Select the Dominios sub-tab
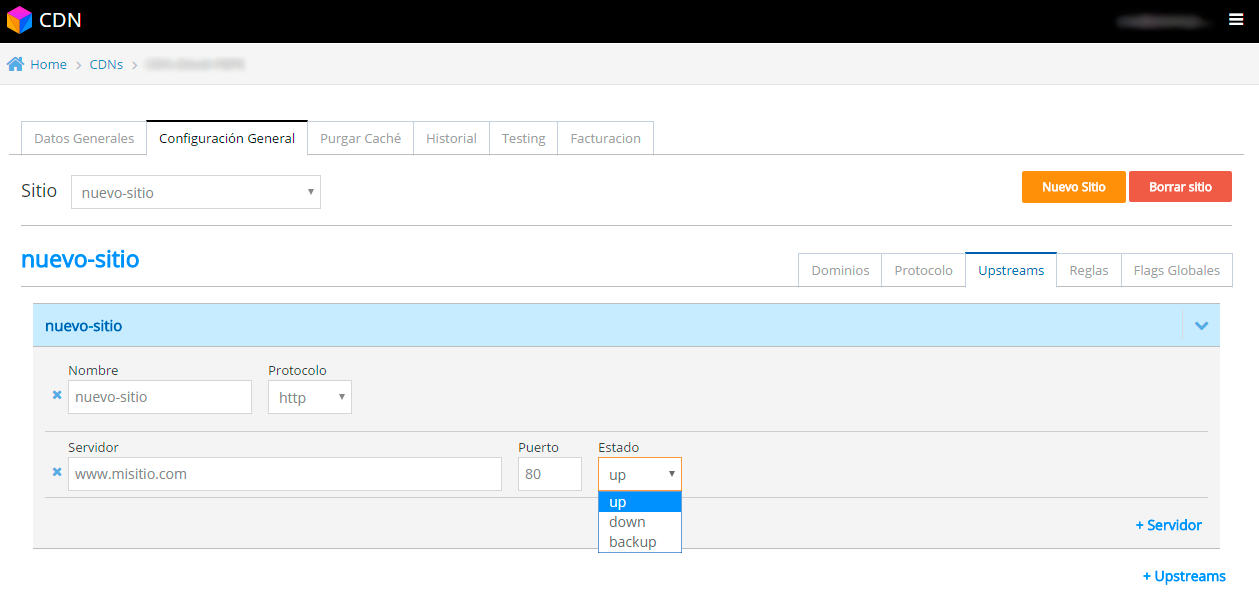This screenshot has height=615, width=1259. [840, 270]
